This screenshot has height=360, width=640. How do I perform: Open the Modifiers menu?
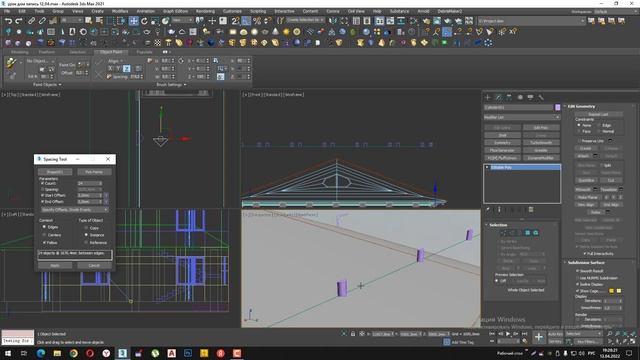(x=120, y=11)
